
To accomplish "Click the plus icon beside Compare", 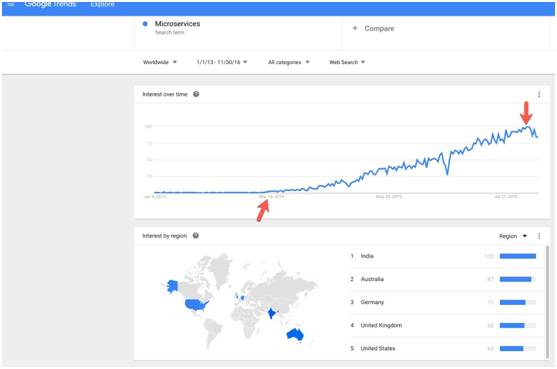I will click(355, 28).
